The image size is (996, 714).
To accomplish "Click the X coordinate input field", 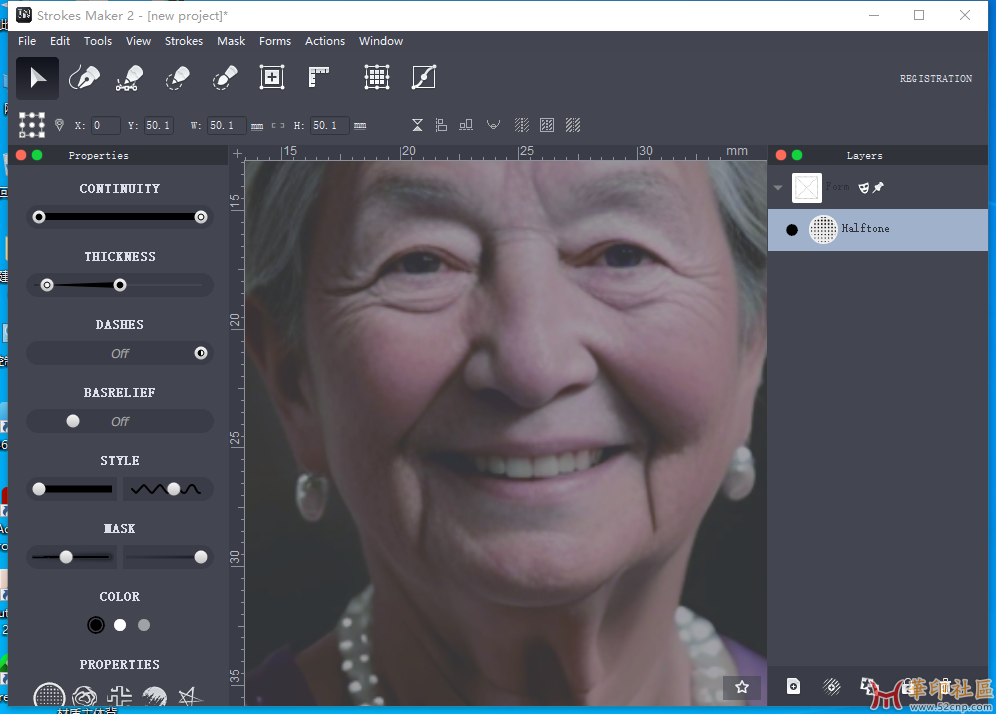I will pos(105,126).
